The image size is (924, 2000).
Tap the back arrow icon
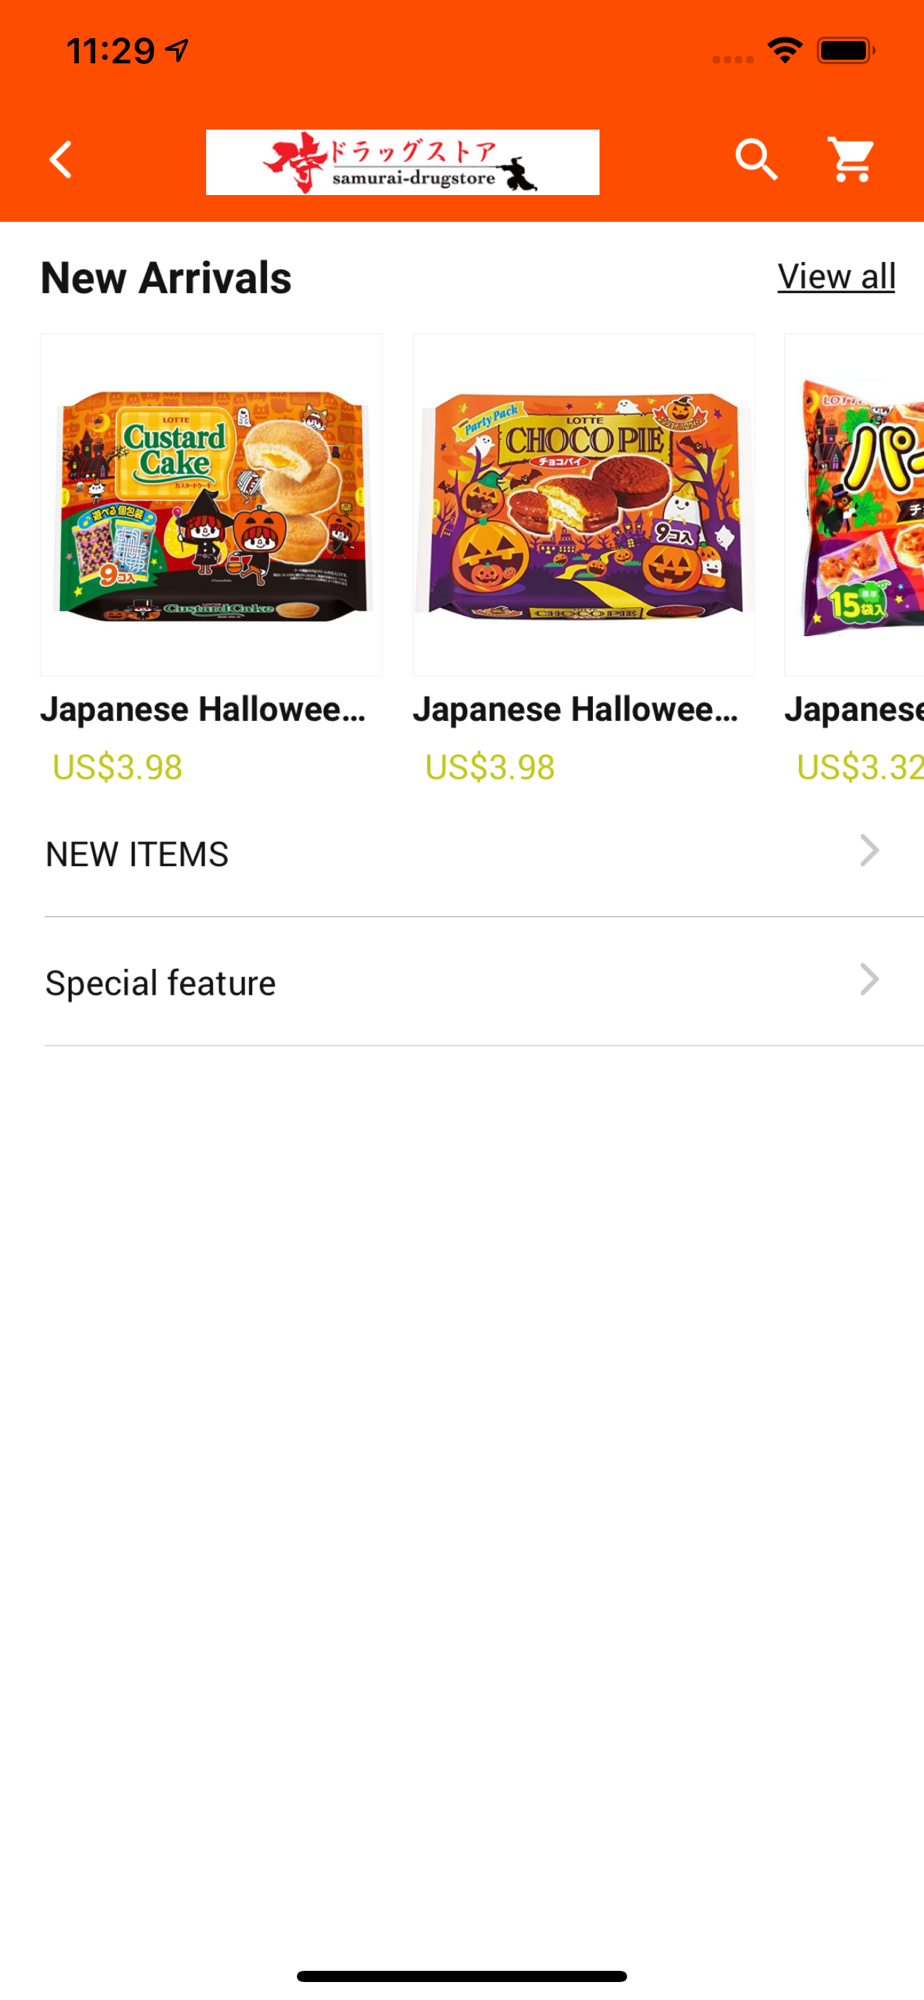(x=61, y=160)
